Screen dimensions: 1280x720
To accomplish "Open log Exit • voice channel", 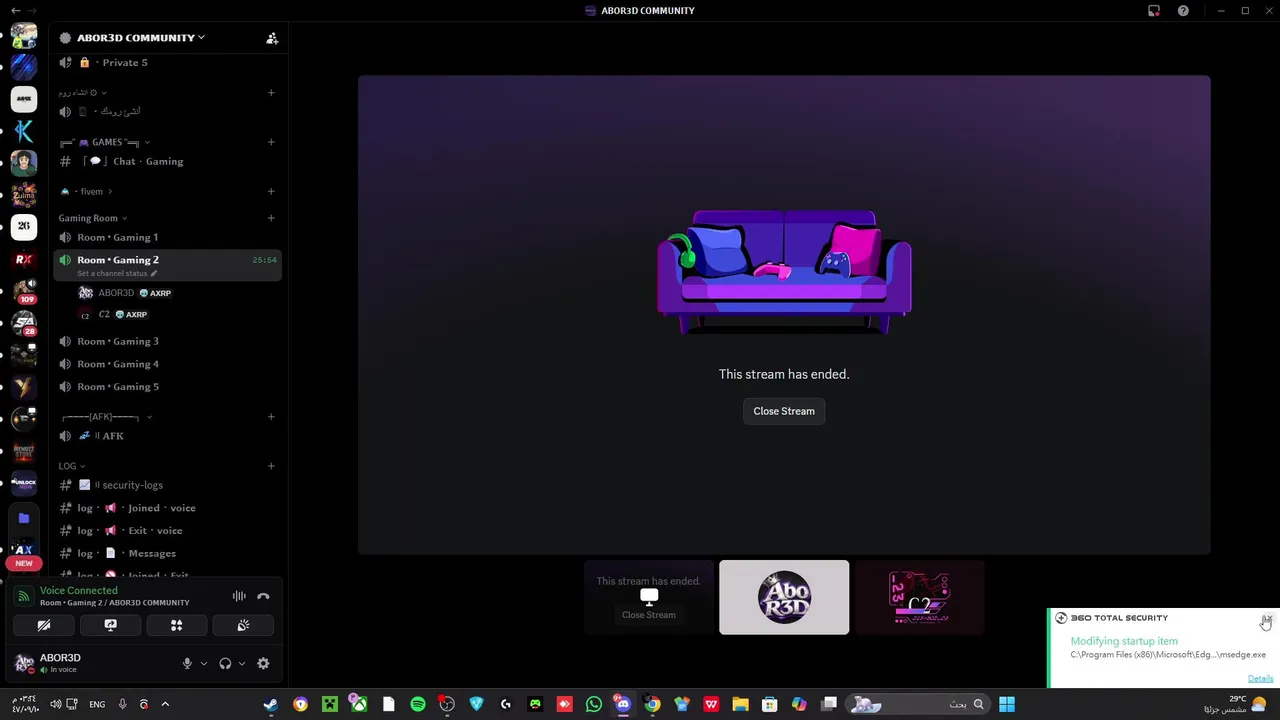I will (x=168, y=531).
